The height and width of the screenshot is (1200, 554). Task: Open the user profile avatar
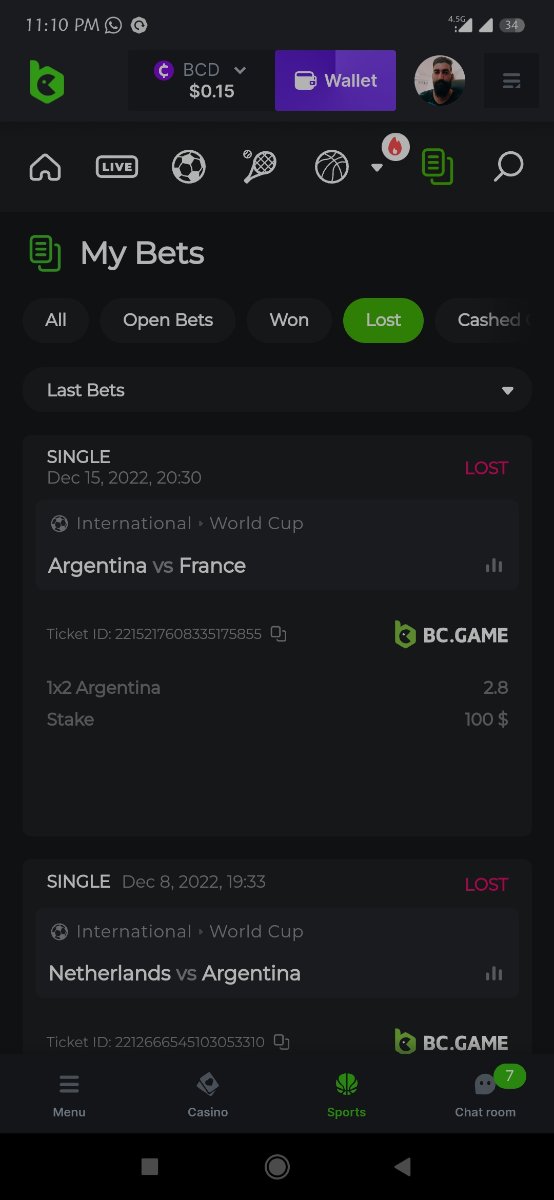pos(440,81)
